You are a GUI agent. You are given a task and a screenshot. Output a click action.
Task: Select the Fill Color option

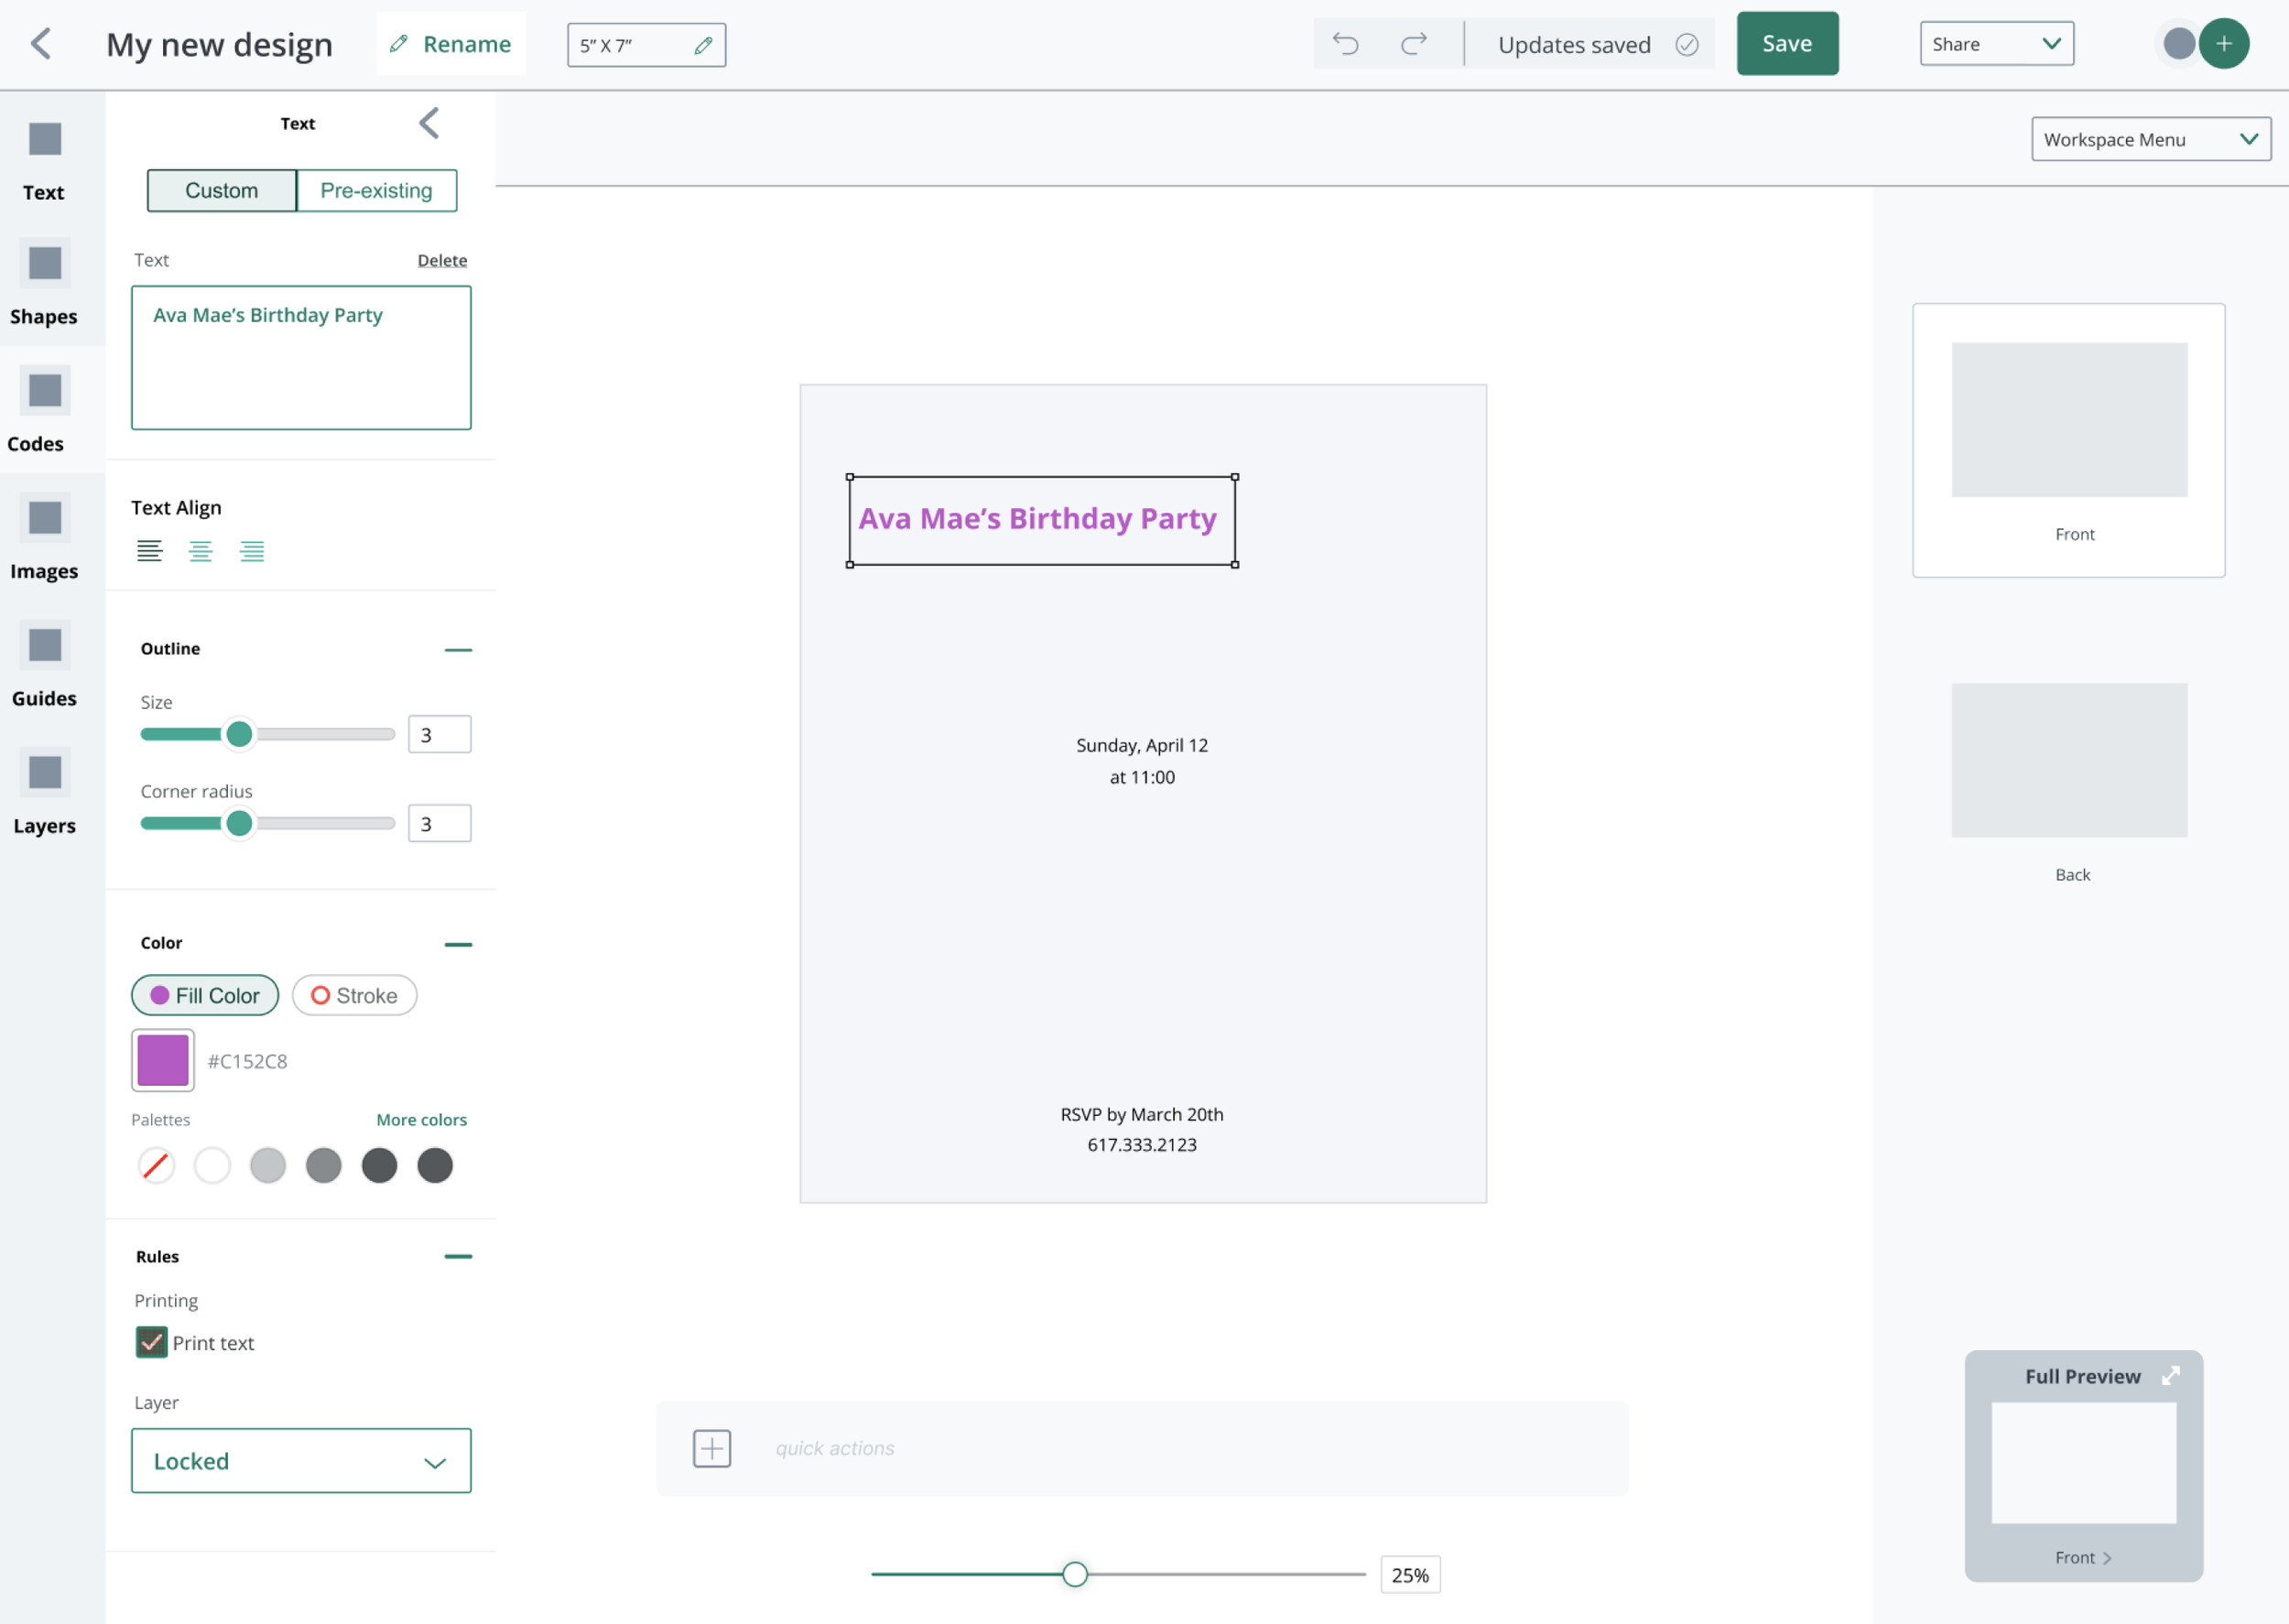pos(205,995)
